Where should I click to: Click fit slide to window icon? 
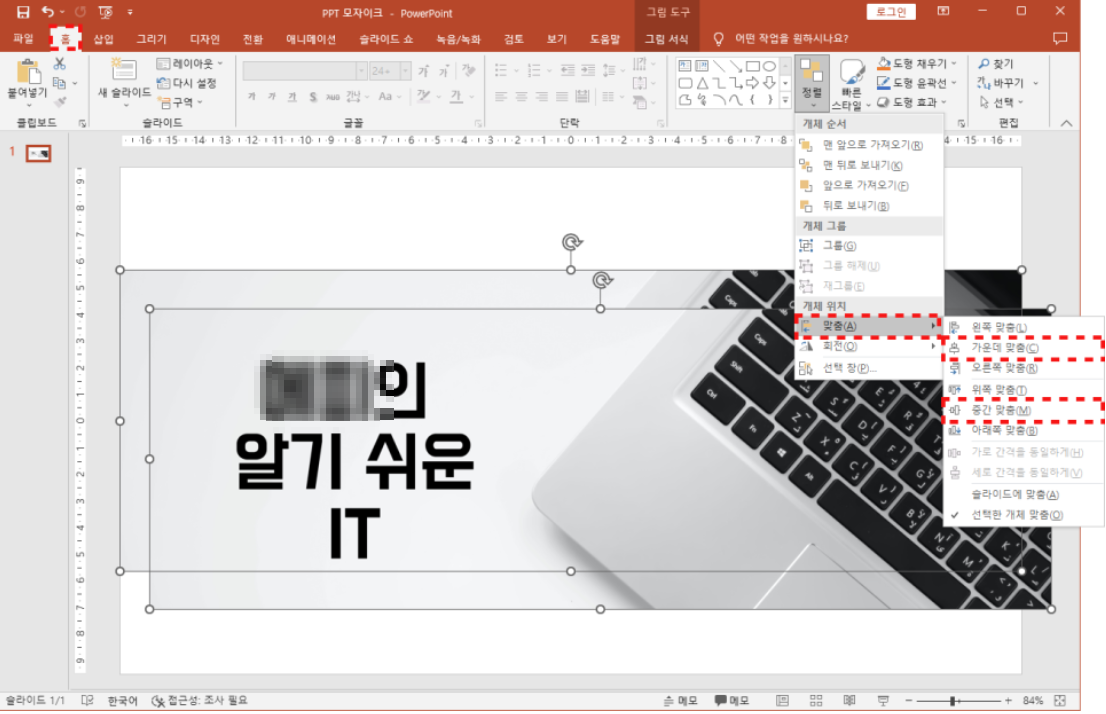1059,701
